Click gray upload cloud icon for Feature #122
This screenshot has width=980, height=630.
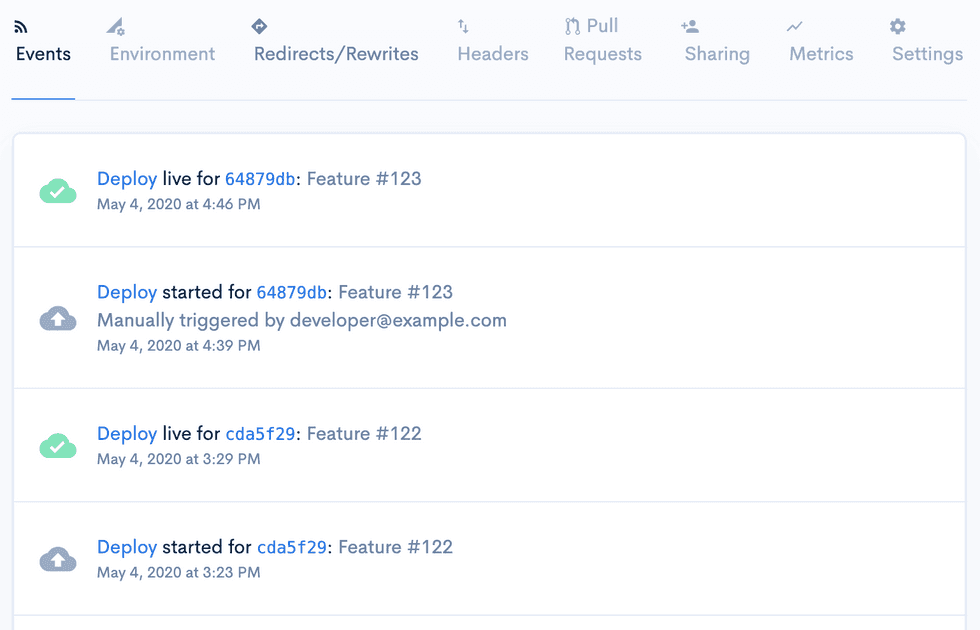[x=58, y=560]
